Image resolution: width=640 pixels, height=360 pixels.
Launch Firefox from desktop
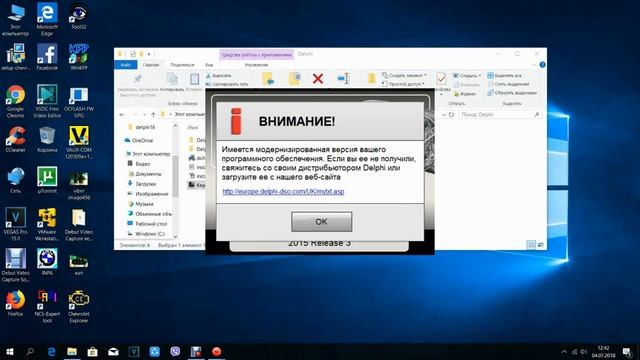tap(15, 302)
